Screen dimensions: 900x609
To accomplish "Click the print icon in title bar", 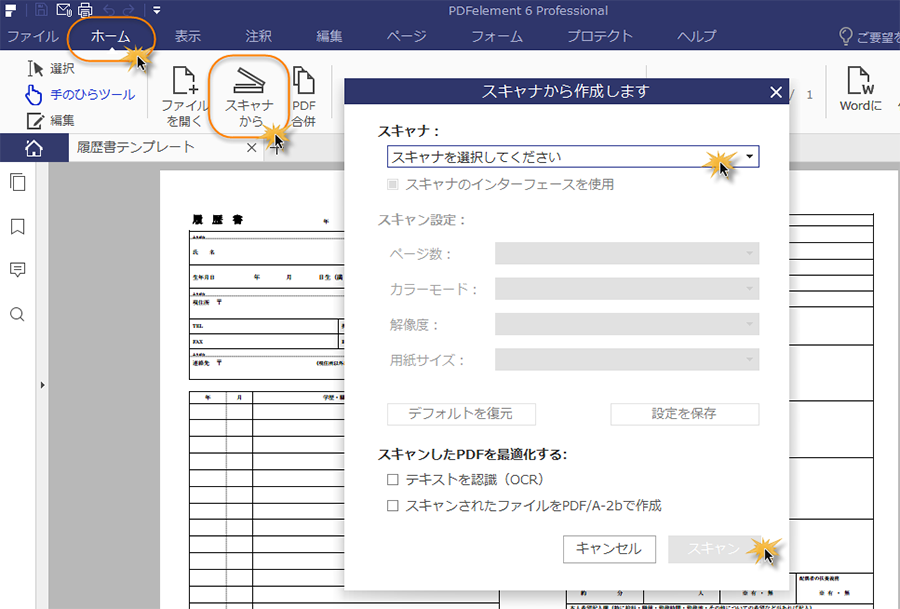I will [85, 10].
